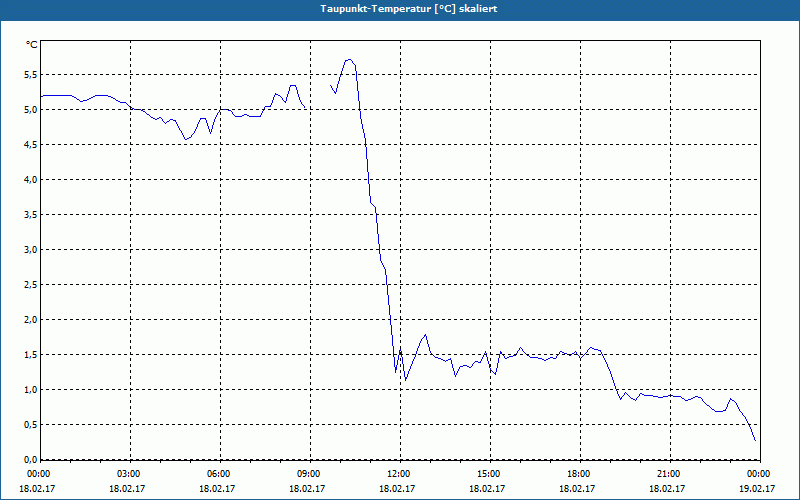Click the 0,5 y-axis value
The width and height of the screenshot is (800, 500).
tap(31, 424)
